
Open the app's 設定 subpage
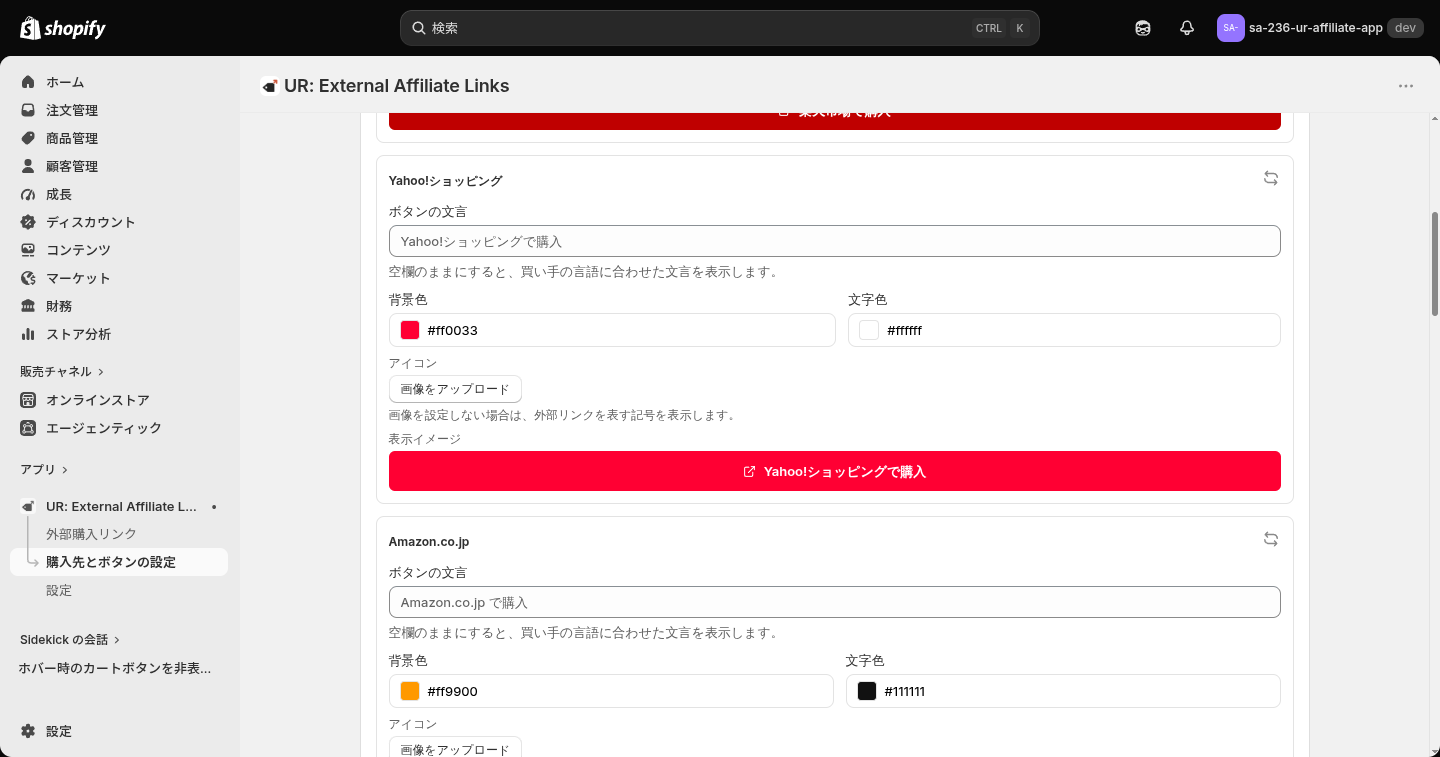pos(59,590)
